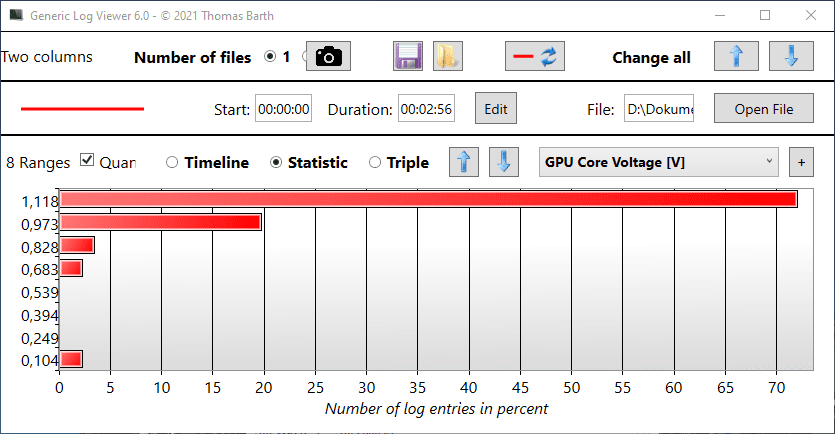
Task: Maximize the Generic Log Viewer window
Action: 765,15
